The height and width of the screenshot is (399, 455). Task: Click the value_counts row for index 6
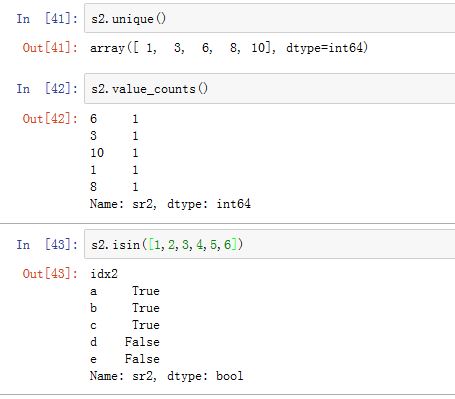[x=114, y=119]
